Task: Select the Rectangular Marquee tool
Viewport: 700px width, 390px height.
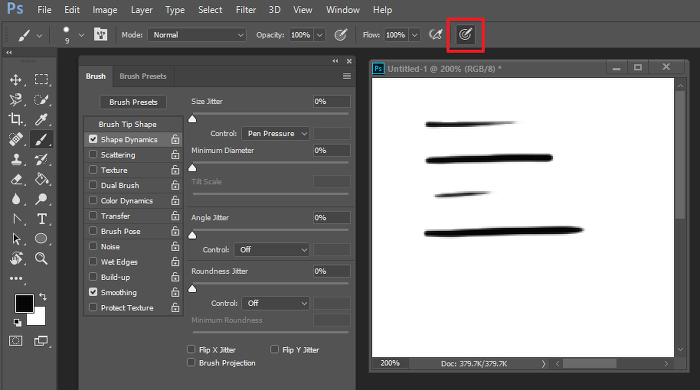Action: (41, 79)
